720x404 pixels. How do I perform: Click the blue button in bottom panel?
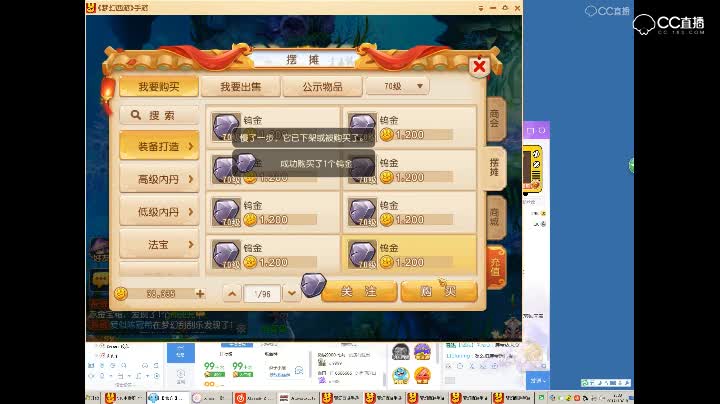point(180,353)
